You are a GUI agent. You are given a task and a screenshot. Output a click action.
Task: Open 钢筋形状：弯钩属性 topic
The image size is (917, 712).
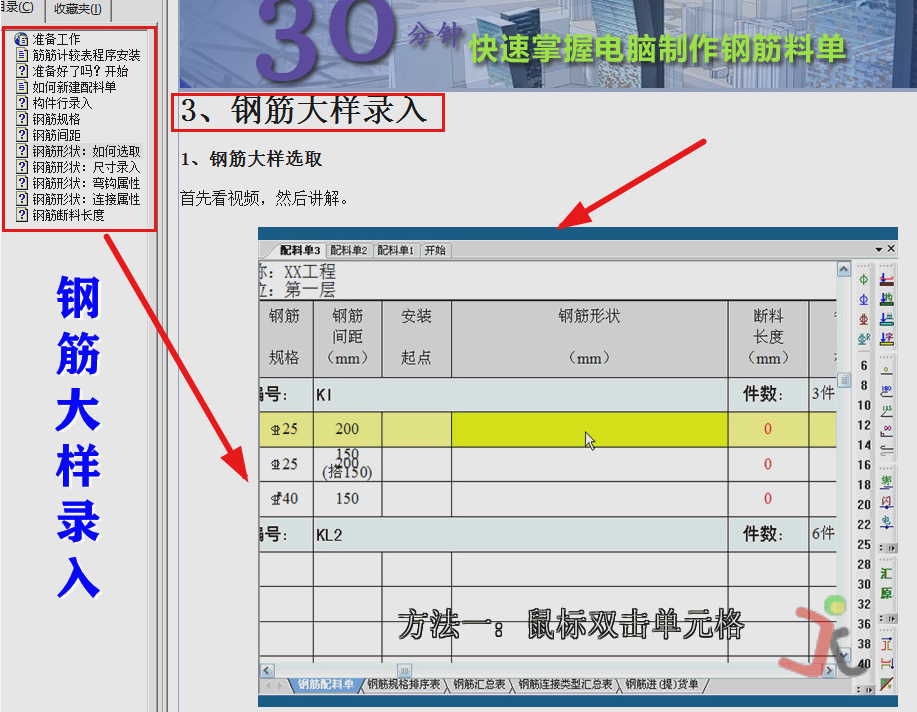(87, 183)
